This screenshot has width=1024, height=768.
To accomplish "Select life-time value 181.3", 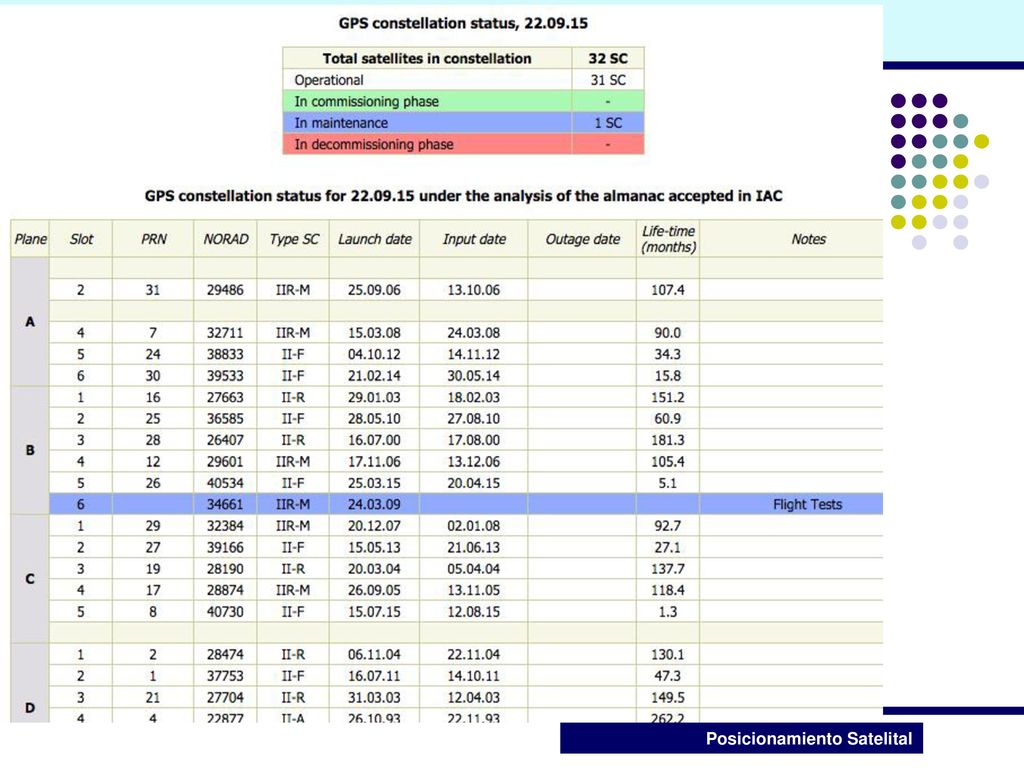I will pos(667,440).
